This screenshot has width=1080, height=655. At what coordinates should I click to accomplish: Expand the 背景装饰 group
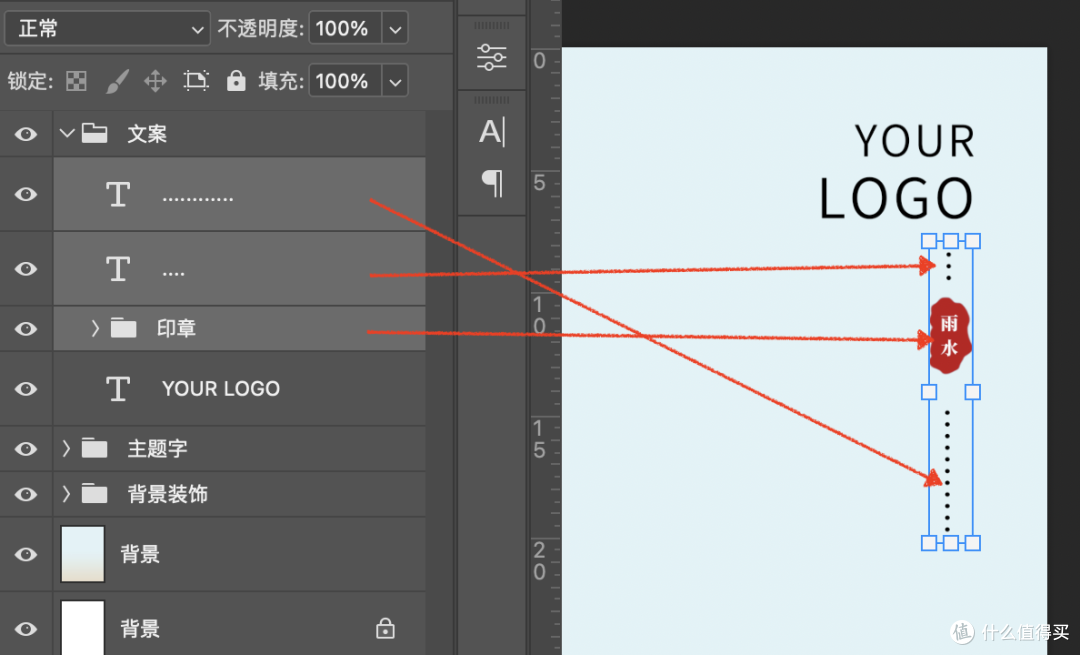[x=66, y=495]
